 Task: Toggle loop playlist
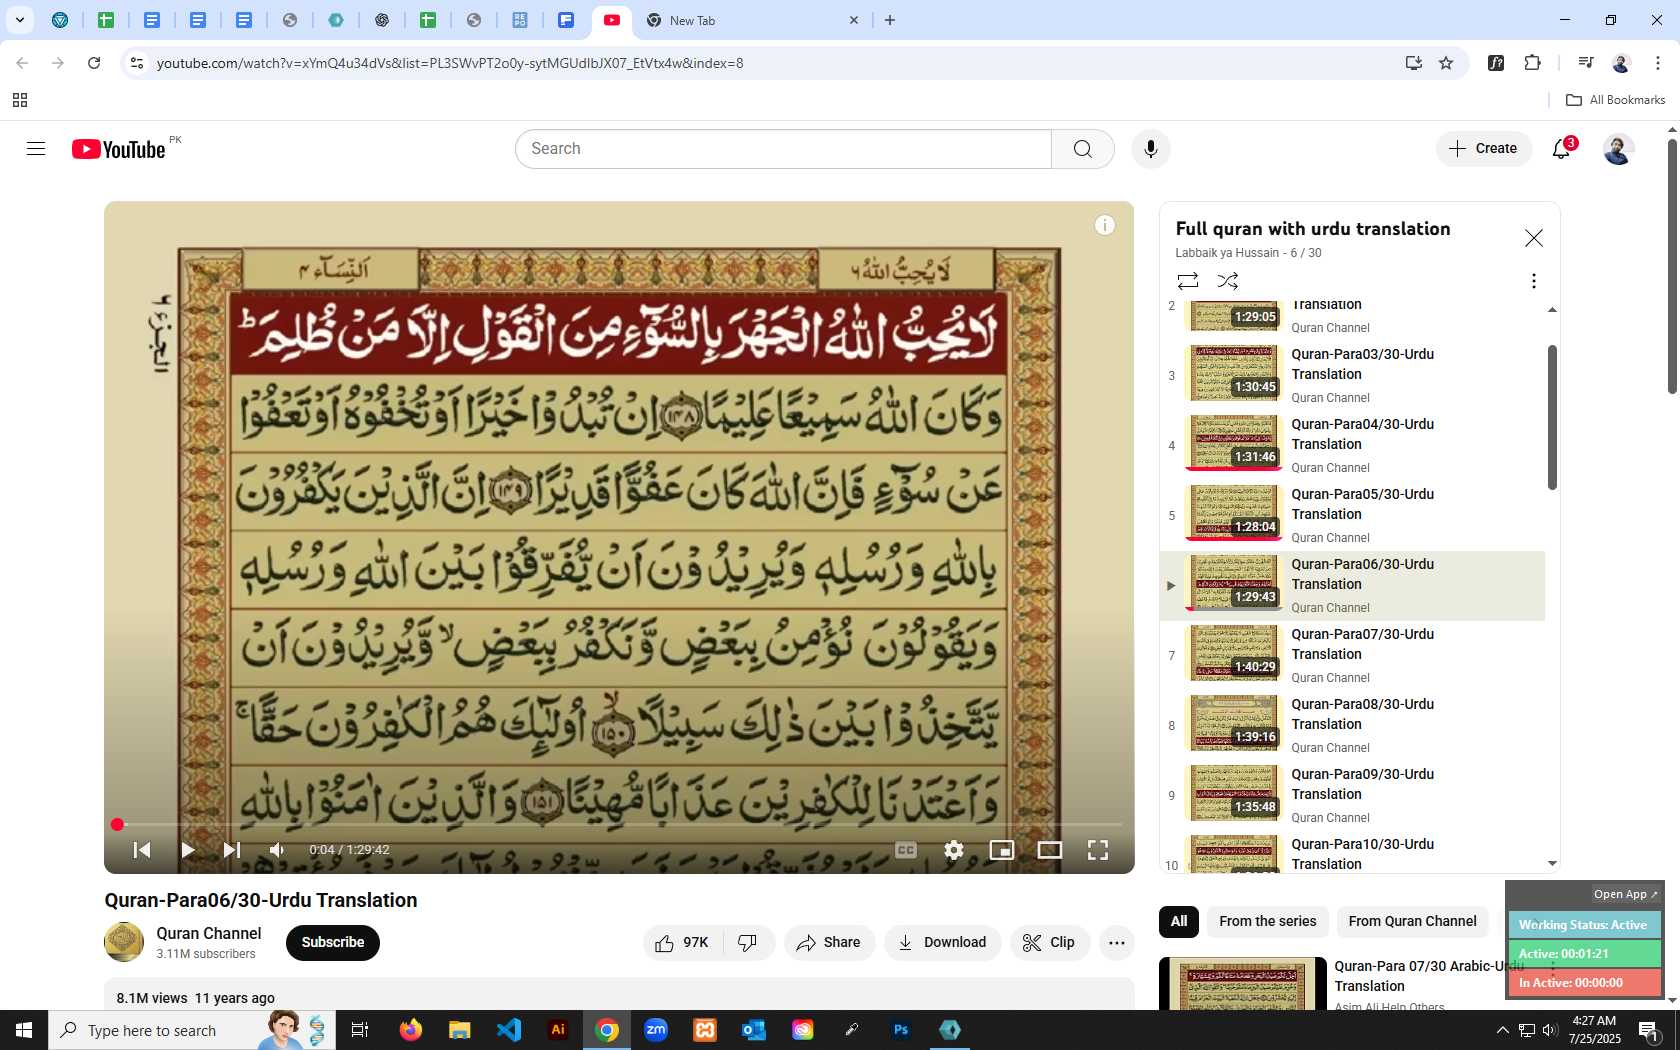1188,281
